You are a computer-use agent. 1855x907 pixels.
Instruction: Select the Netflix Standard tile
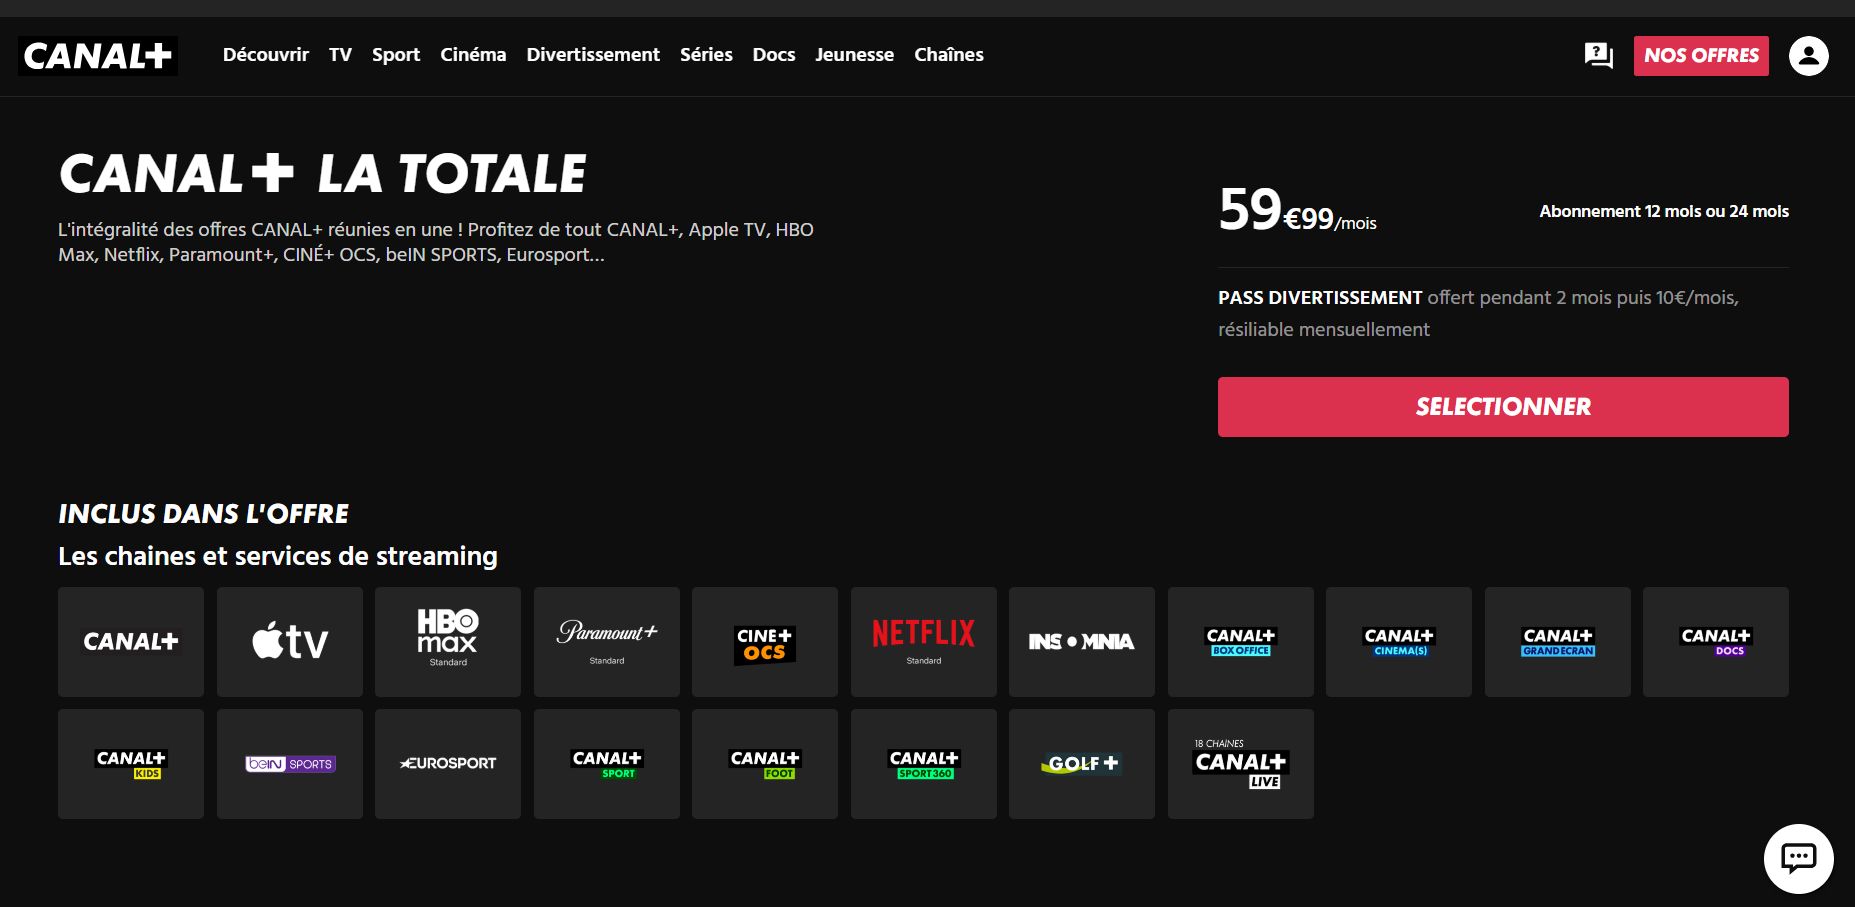tap(924, 642)
